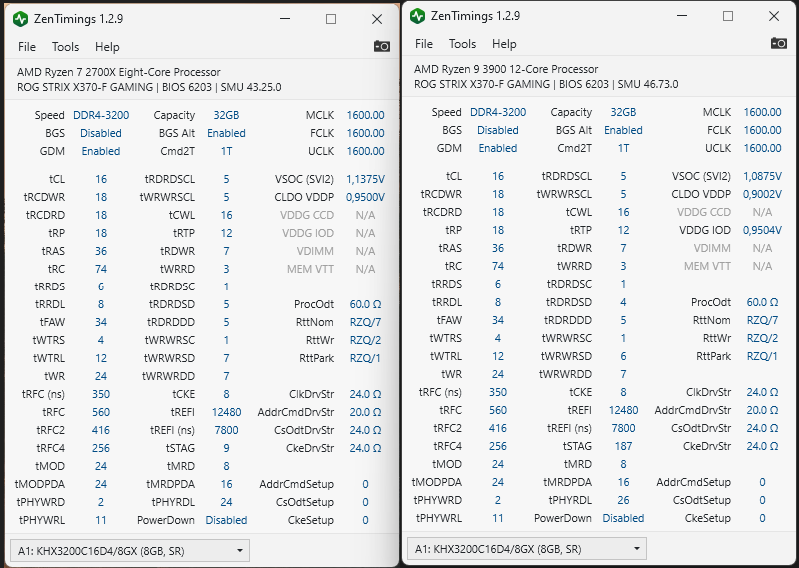Click the screenshot camera icon in Ryzen 3900 window

(779, 43)
